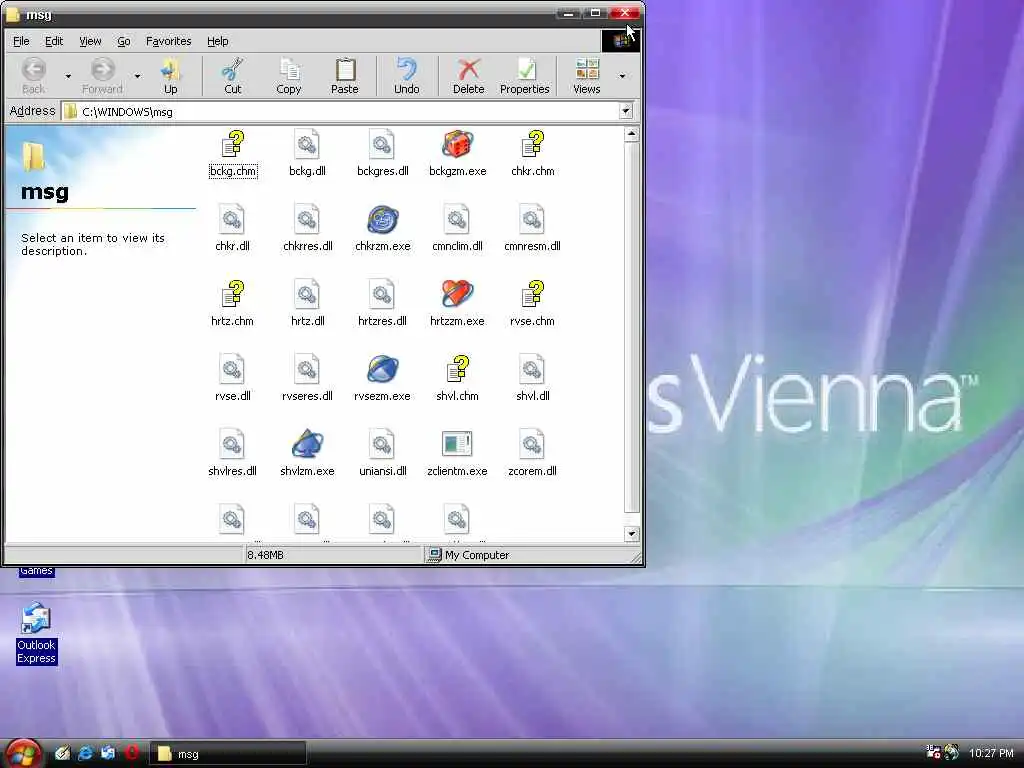
Task: Click the Up toolbar button
Action: click(x=170, y=76)
